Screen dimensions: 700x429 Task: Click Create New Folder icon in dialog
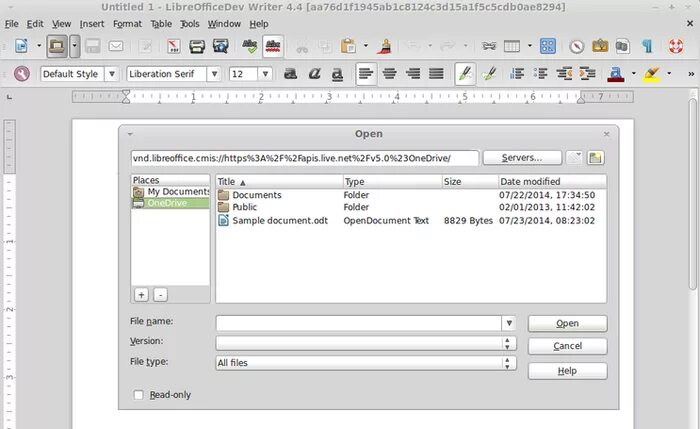click(596, 158)
